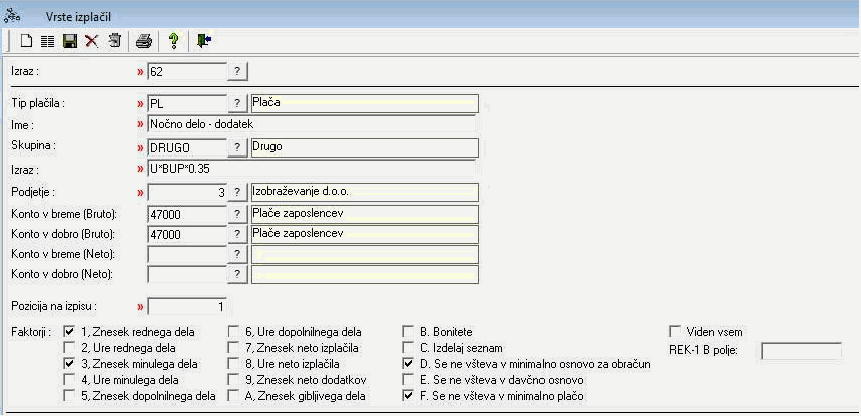The image size is (861, 416).
Task: Open the lookup for Konto v breme (Bruto)
Action: 237,214
